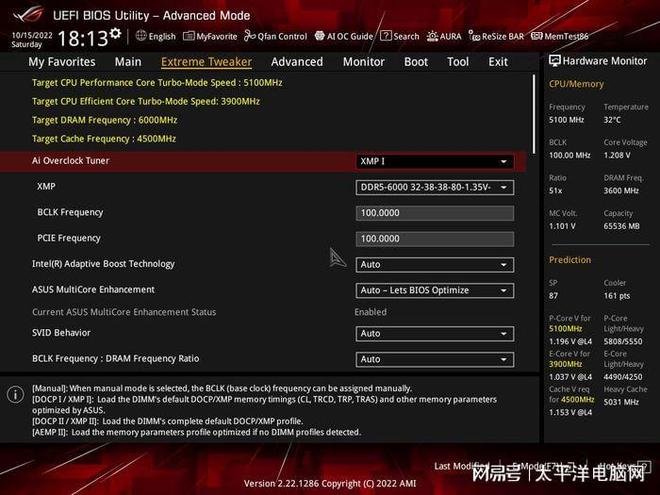Image resolution: width=660 pixels, height=495 pixels.
Task: Expand the SVID Behavior dropdown
Action: coord(435,333)
